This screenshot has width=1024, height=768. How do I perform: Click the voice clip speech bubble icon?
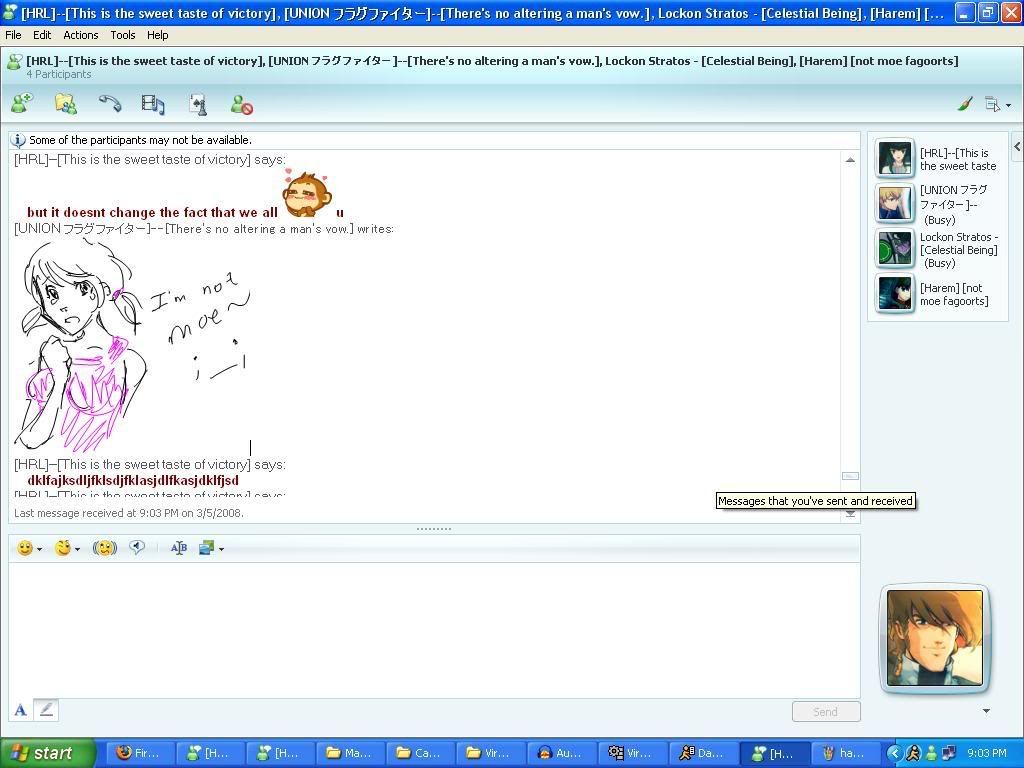pos(137,548)
